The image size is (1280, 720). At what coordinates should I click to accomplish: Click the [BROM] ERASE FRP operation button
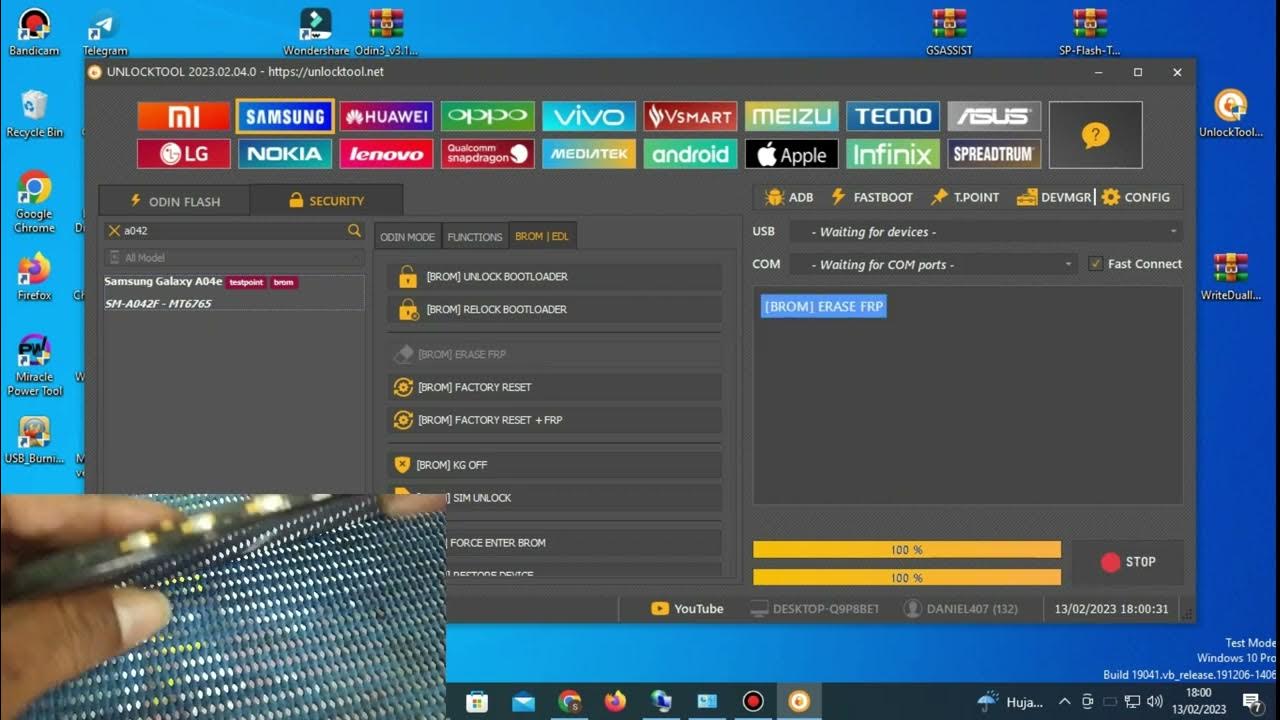(x=555, y=354)
